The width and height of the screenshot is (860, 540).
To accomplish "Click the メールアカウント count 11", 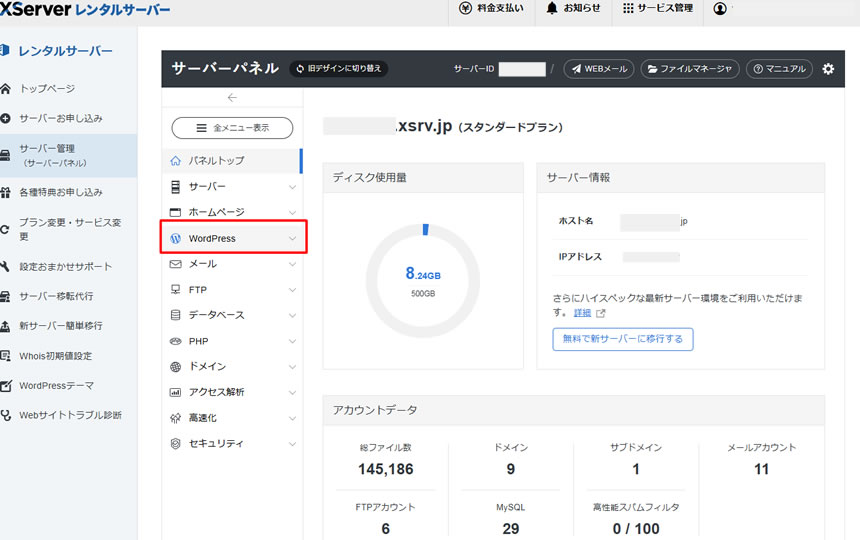I will 761,469.
